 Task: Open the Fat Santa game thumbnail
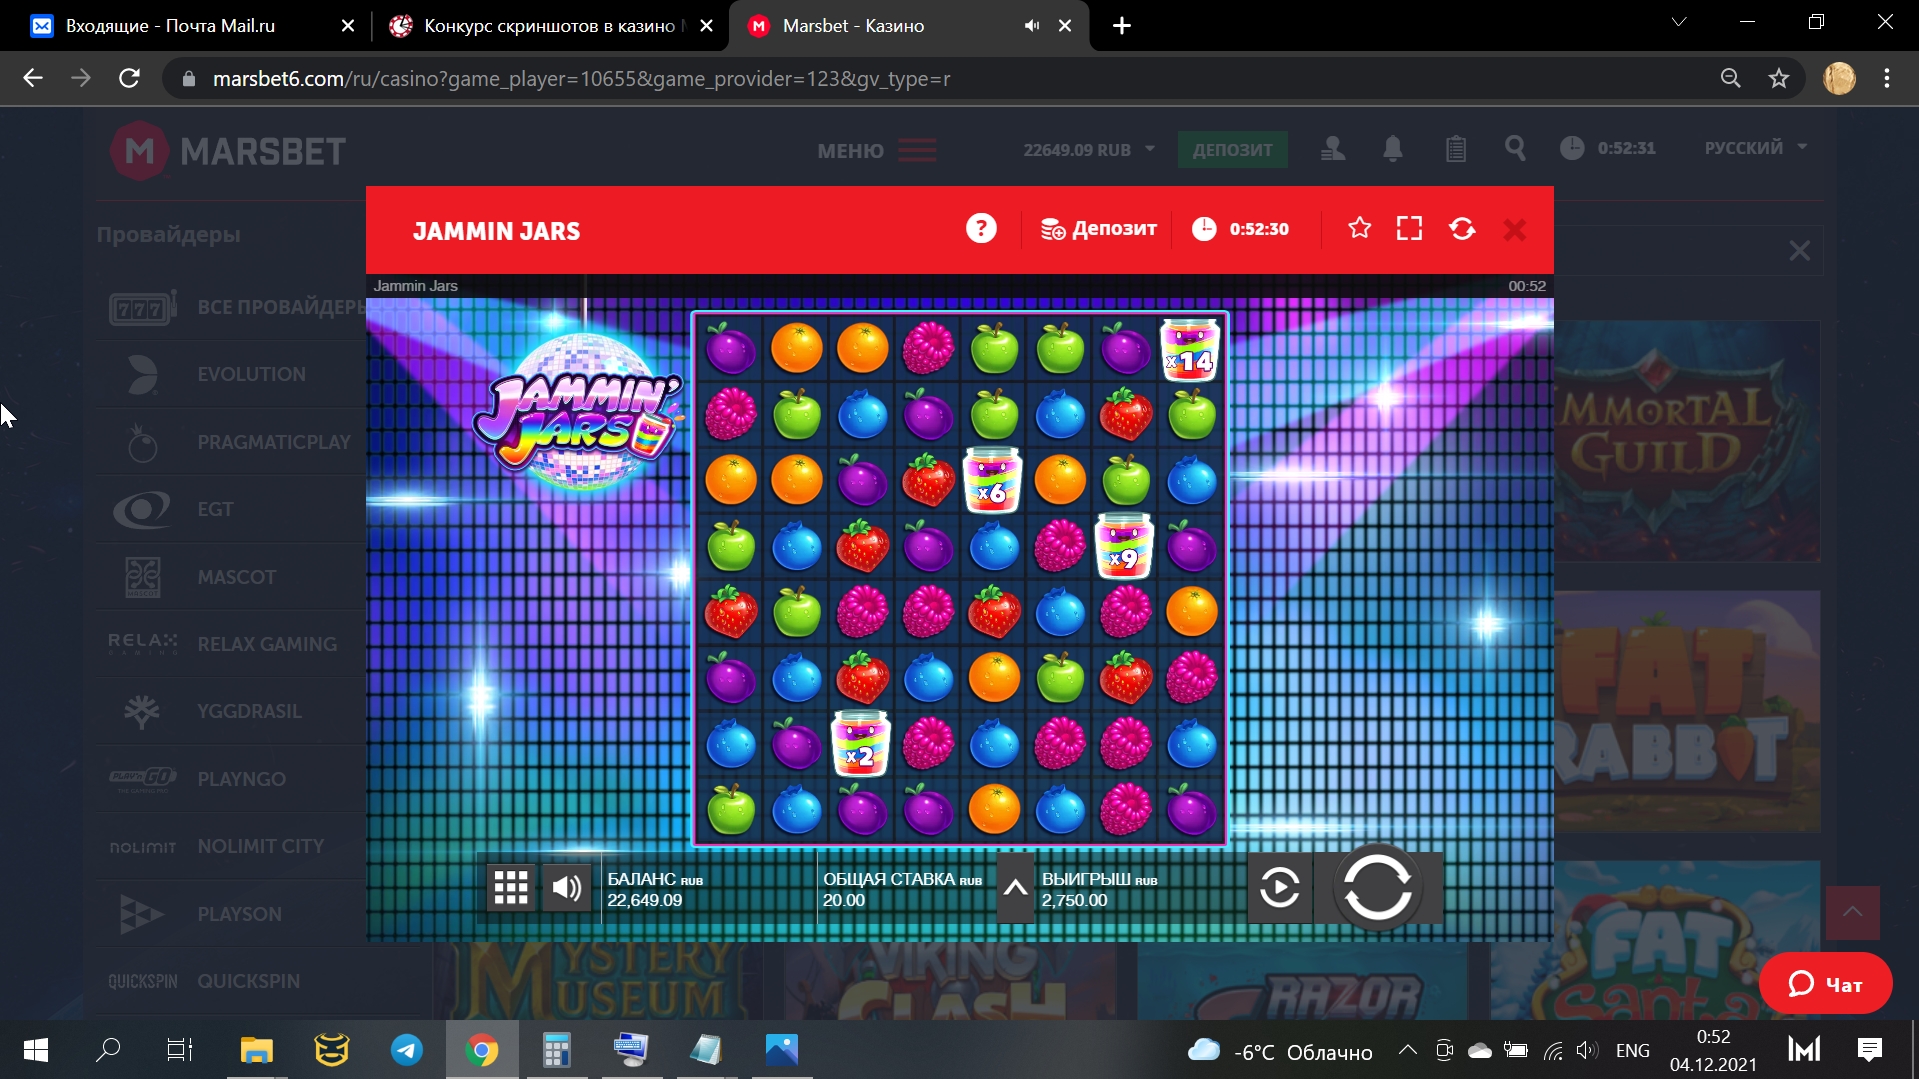pyautogui.click(x=1655, y=940)
